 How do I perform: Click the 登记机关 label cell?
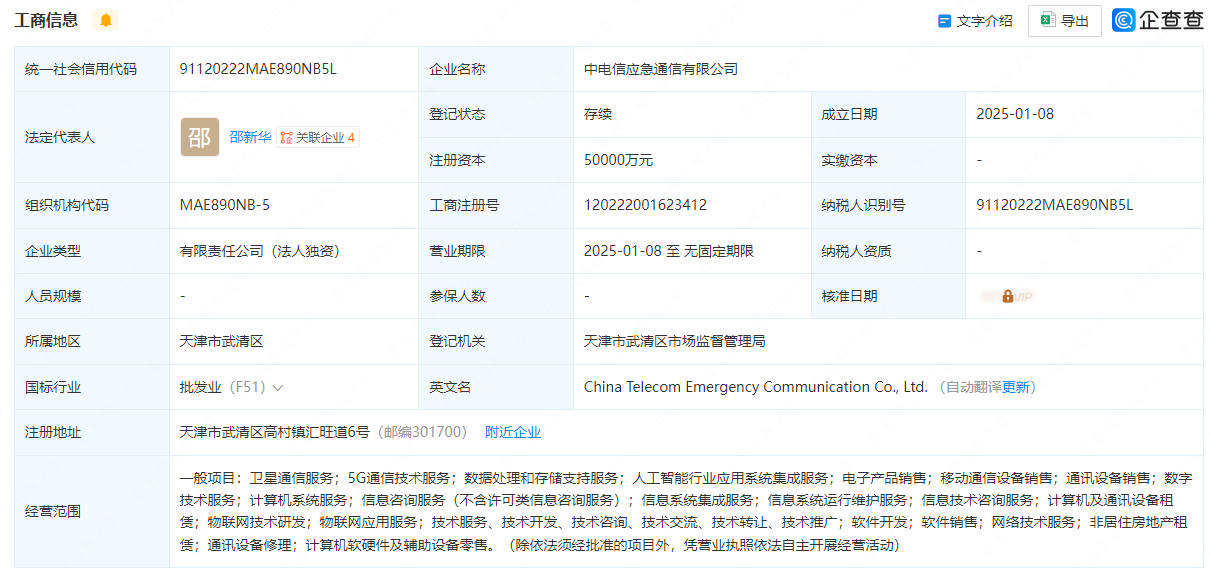coord(496,341)
